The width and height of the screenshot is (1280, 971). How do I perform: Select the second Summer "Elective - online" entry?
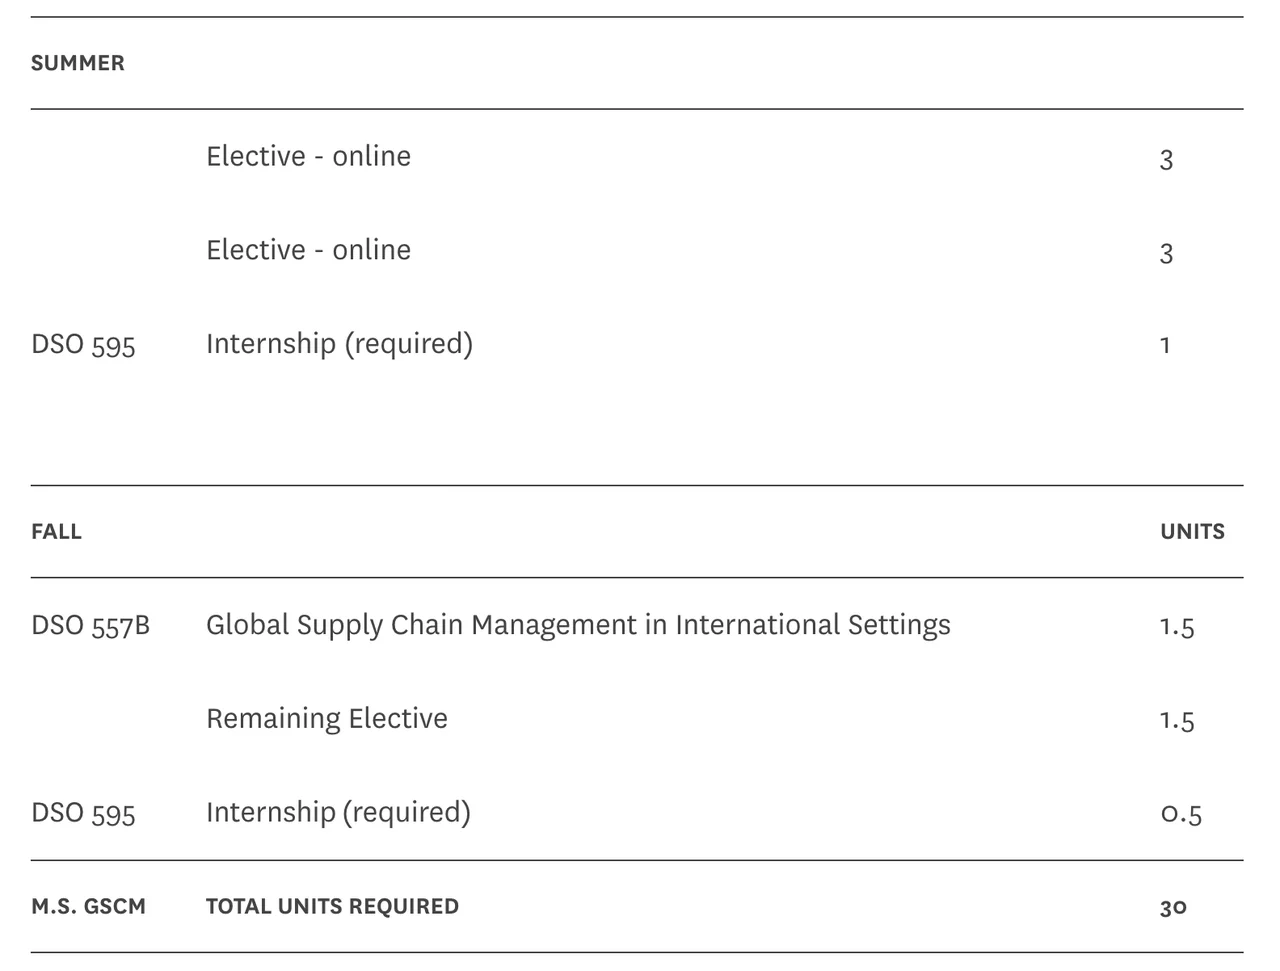coord(308,250)
